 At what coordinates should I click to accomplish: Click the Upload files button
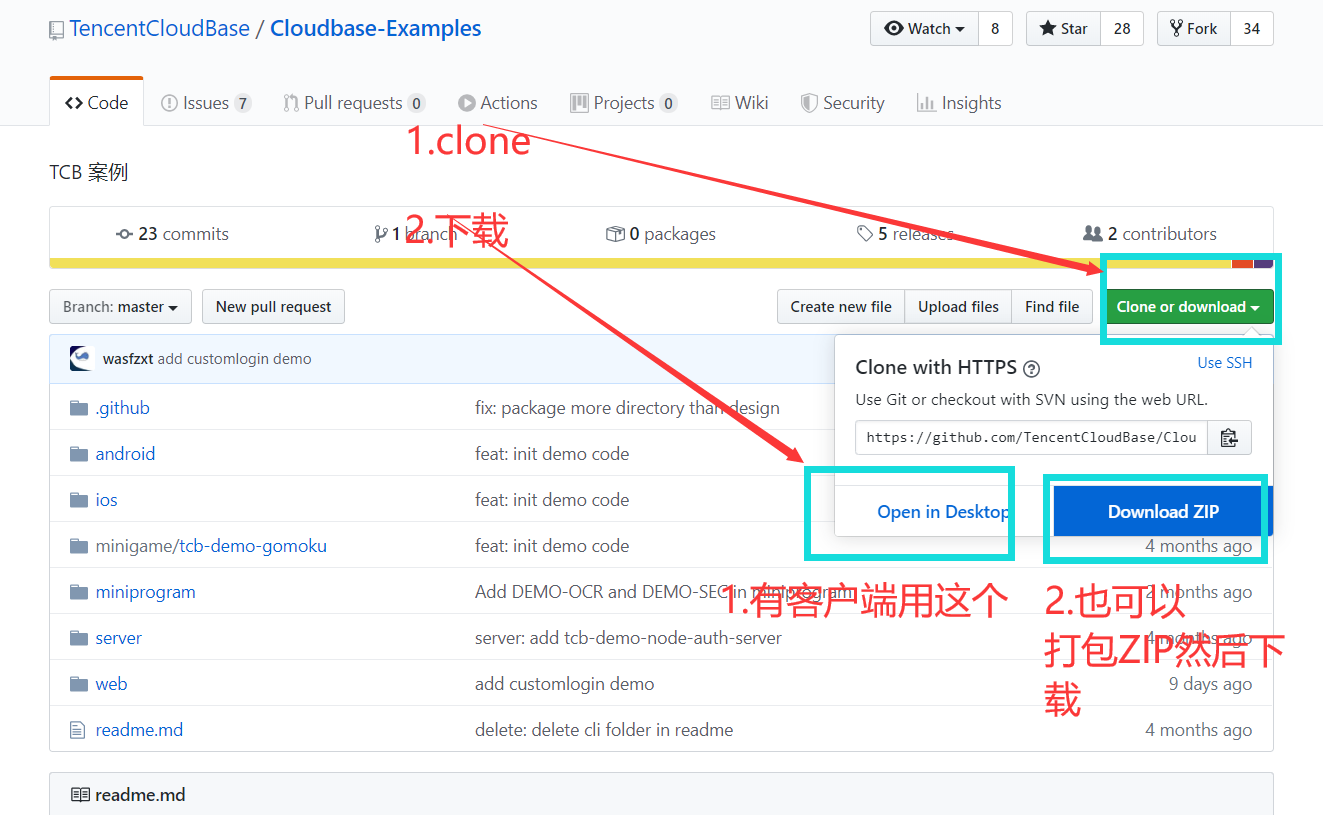click(958, 307)
